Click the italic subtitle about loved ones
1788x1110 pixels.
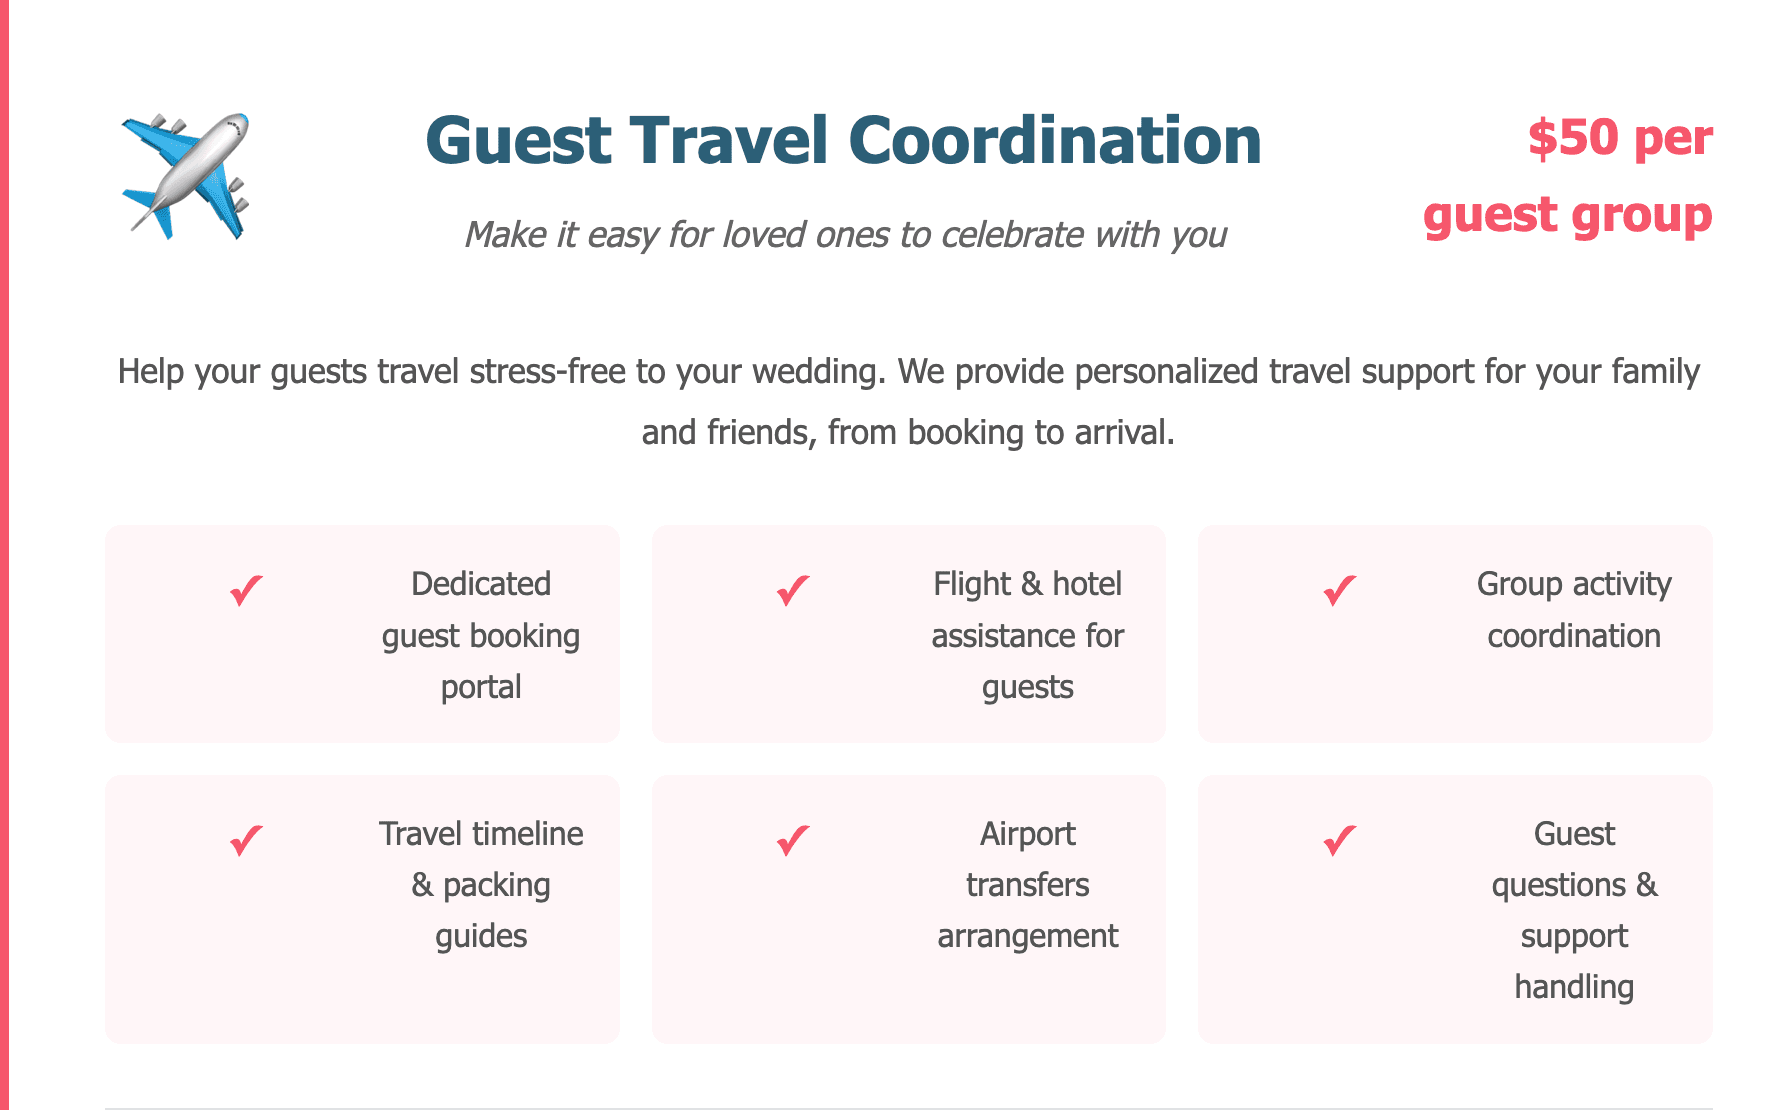pos(845,235)
